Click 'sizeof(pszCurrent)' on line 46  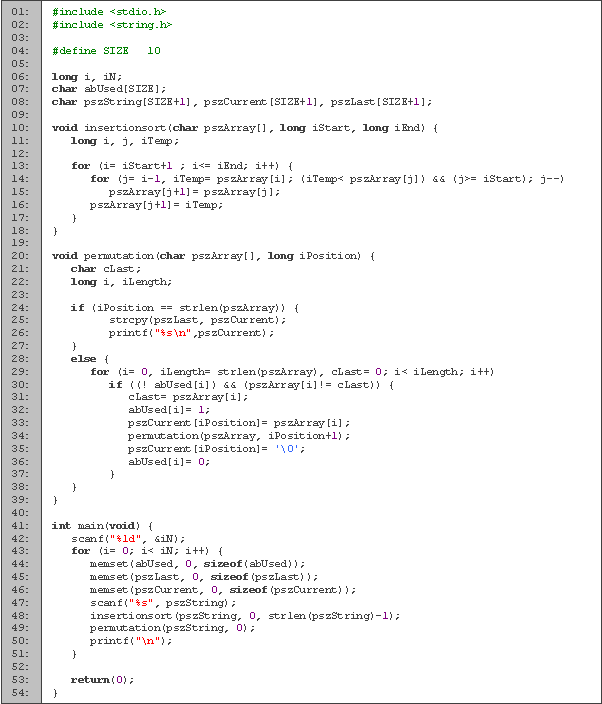290,590
